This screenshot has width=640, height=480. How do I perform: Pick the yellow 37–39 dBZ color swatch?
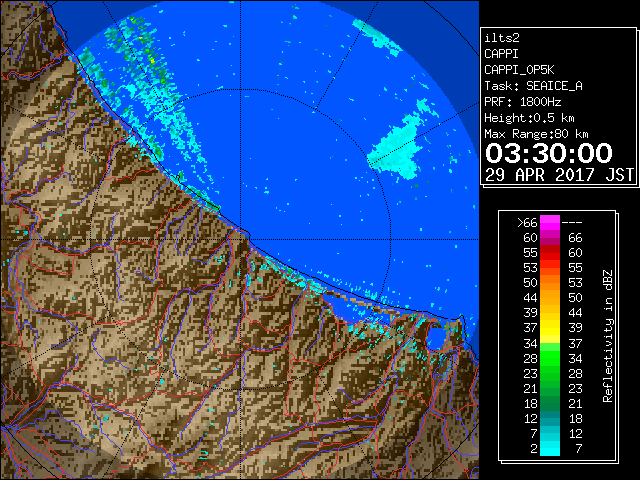550,328
